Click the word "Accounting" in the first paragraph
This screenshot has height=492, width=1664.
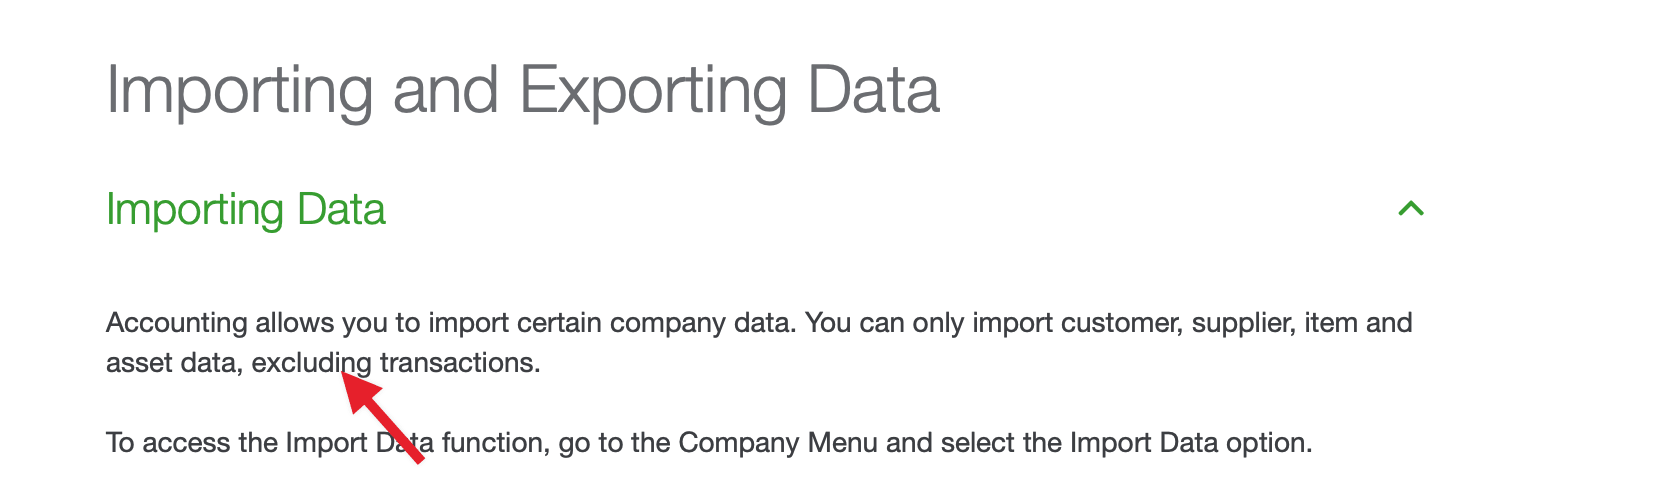point(176,323)
